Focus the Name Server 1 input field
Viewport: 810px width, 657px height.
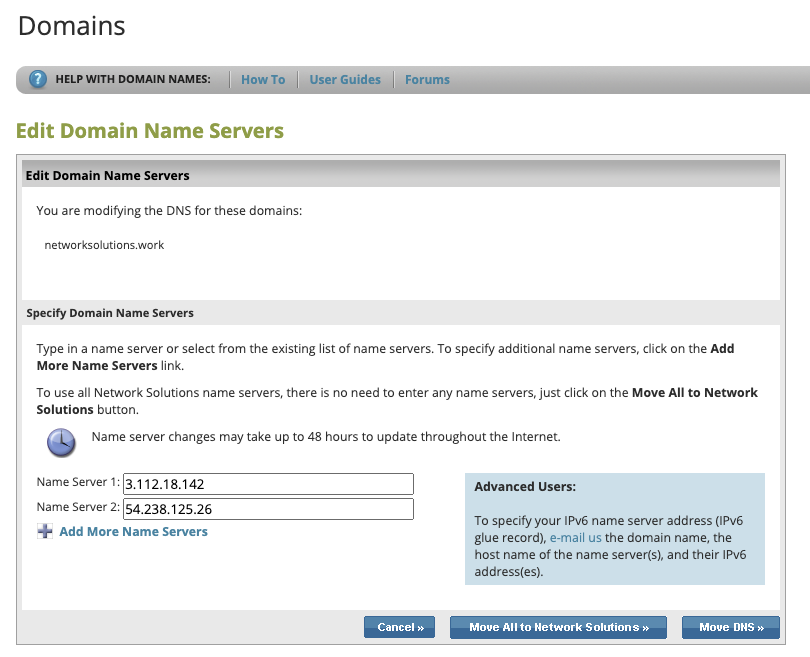tap(268, 484)
